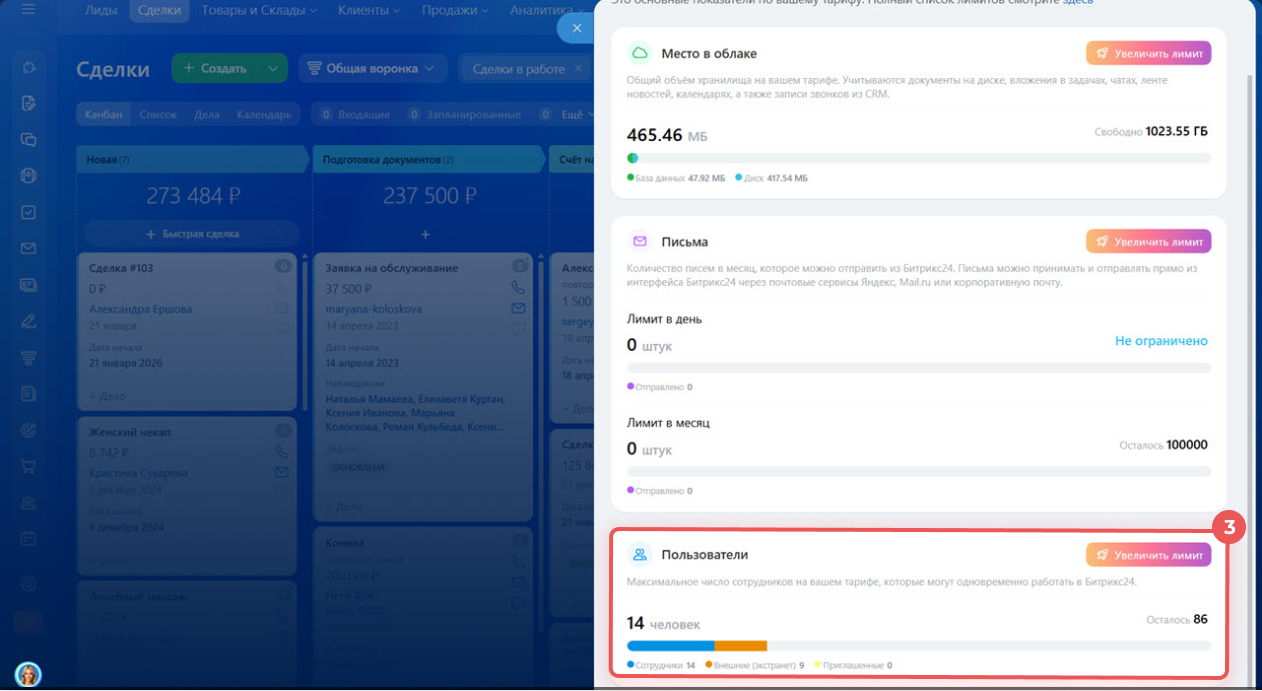Expand the Товары и Склады menu

(x=259, y=11)
